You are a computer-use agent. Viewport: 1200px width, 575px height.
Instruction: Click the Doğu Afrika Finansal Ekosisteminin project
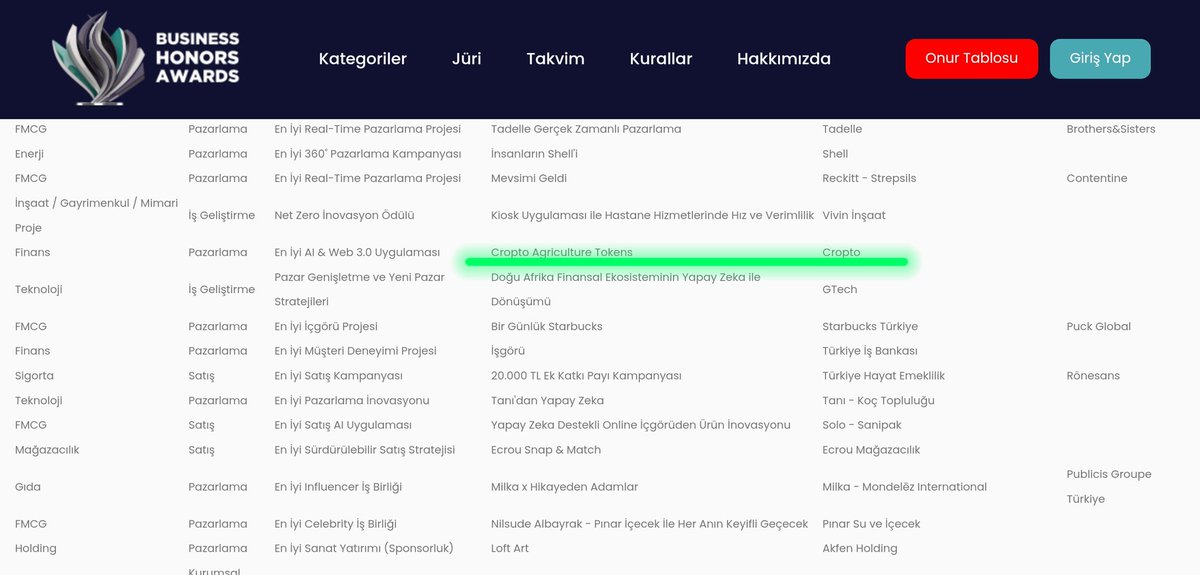coord(626,289)
